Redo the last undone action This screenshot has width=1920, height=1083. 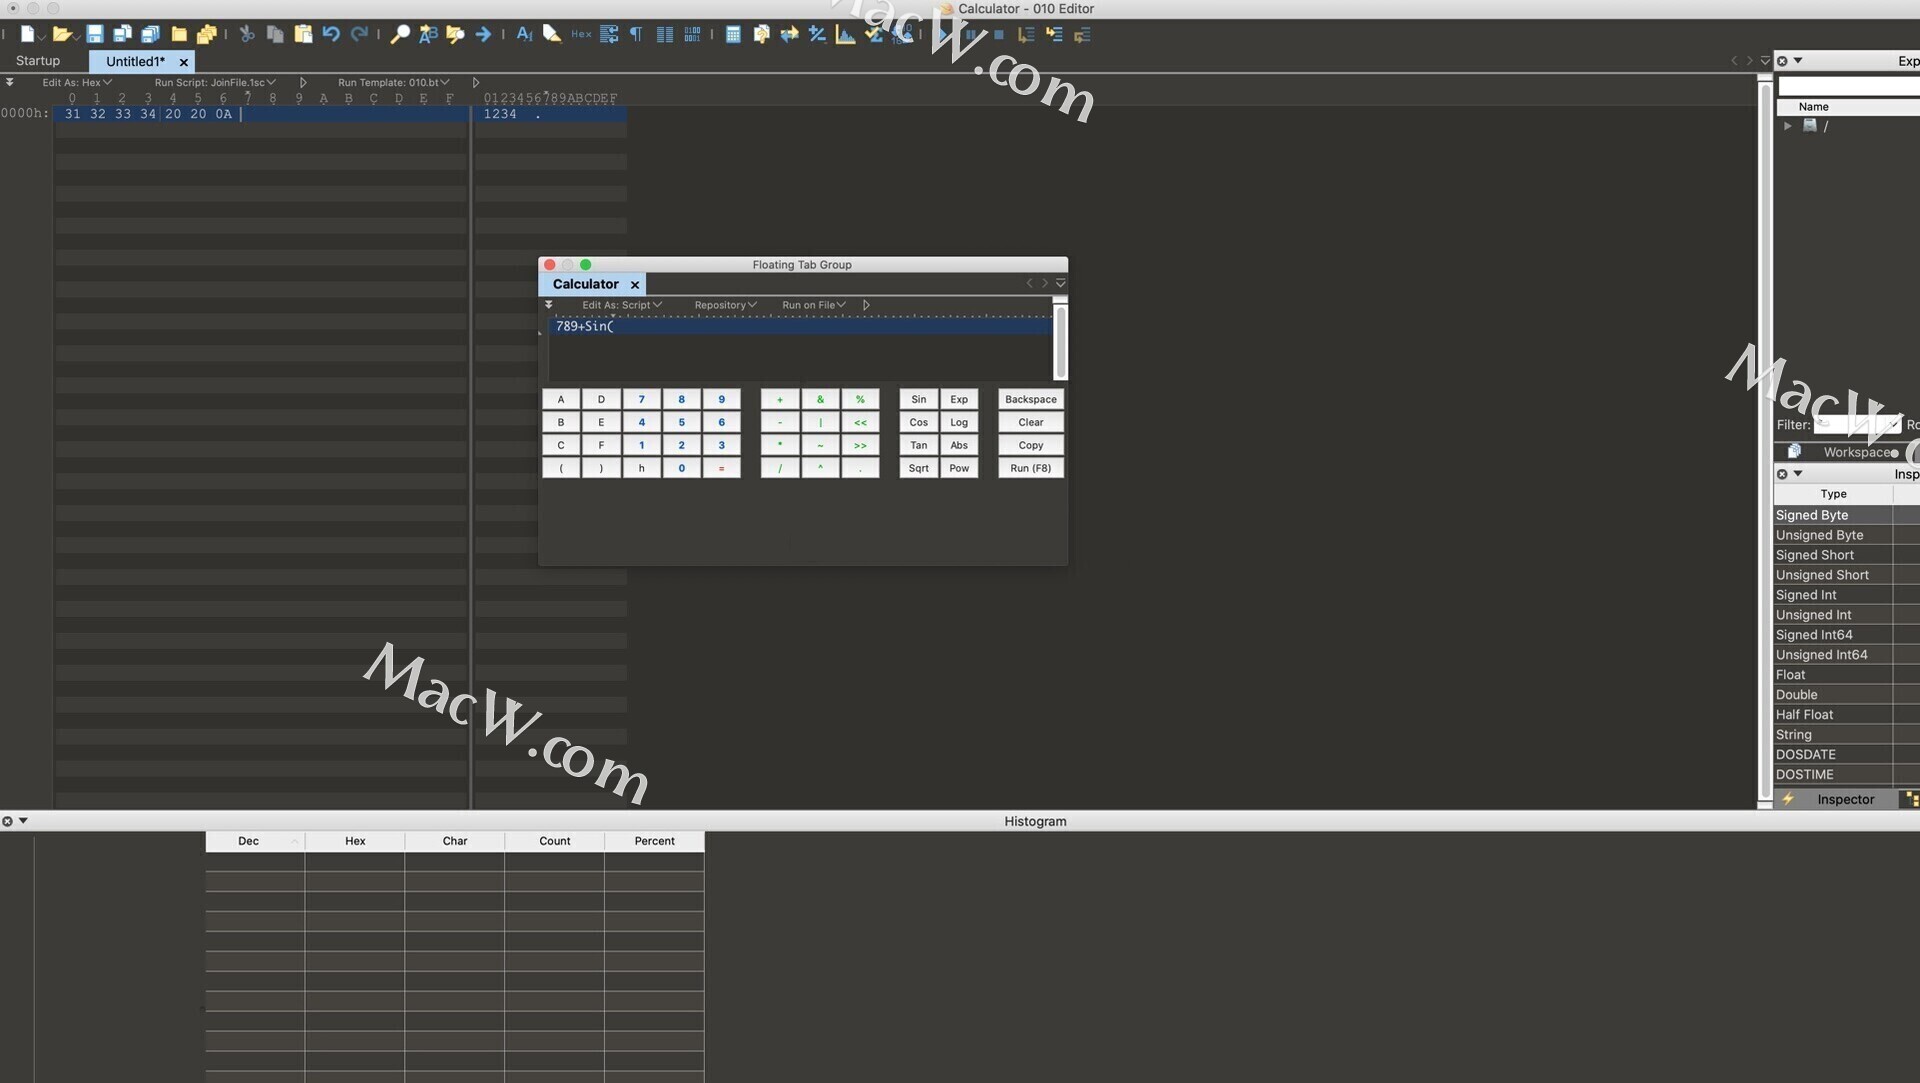tap(359, 34)
